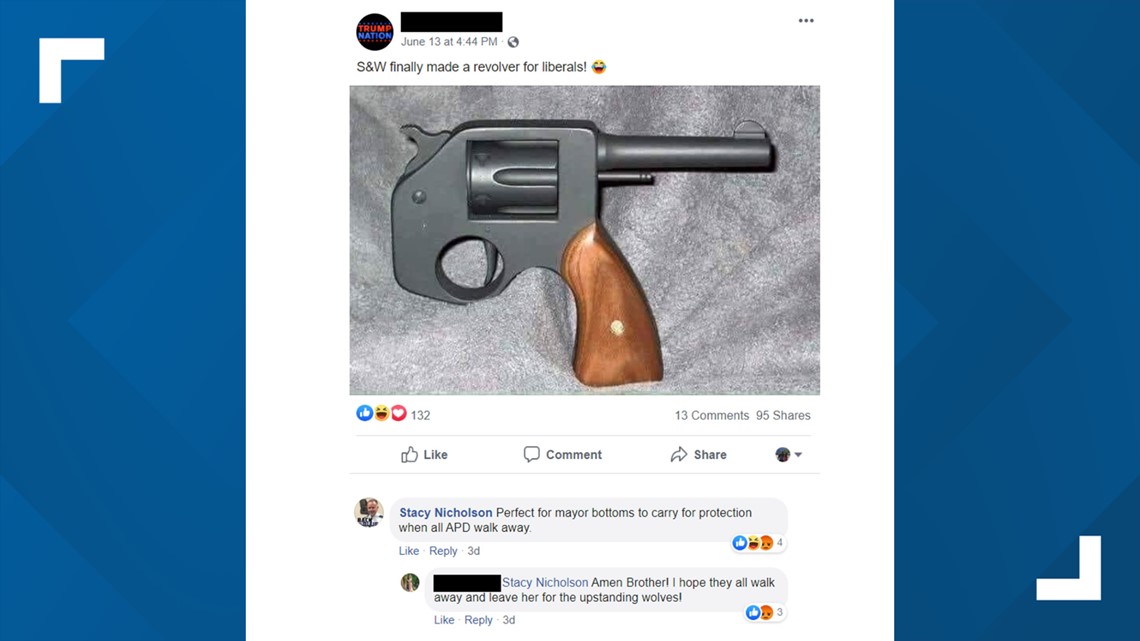Click the reply commenter's small avatar
The height and width of the screenshot is (641, 1140).
pos(410,582)
